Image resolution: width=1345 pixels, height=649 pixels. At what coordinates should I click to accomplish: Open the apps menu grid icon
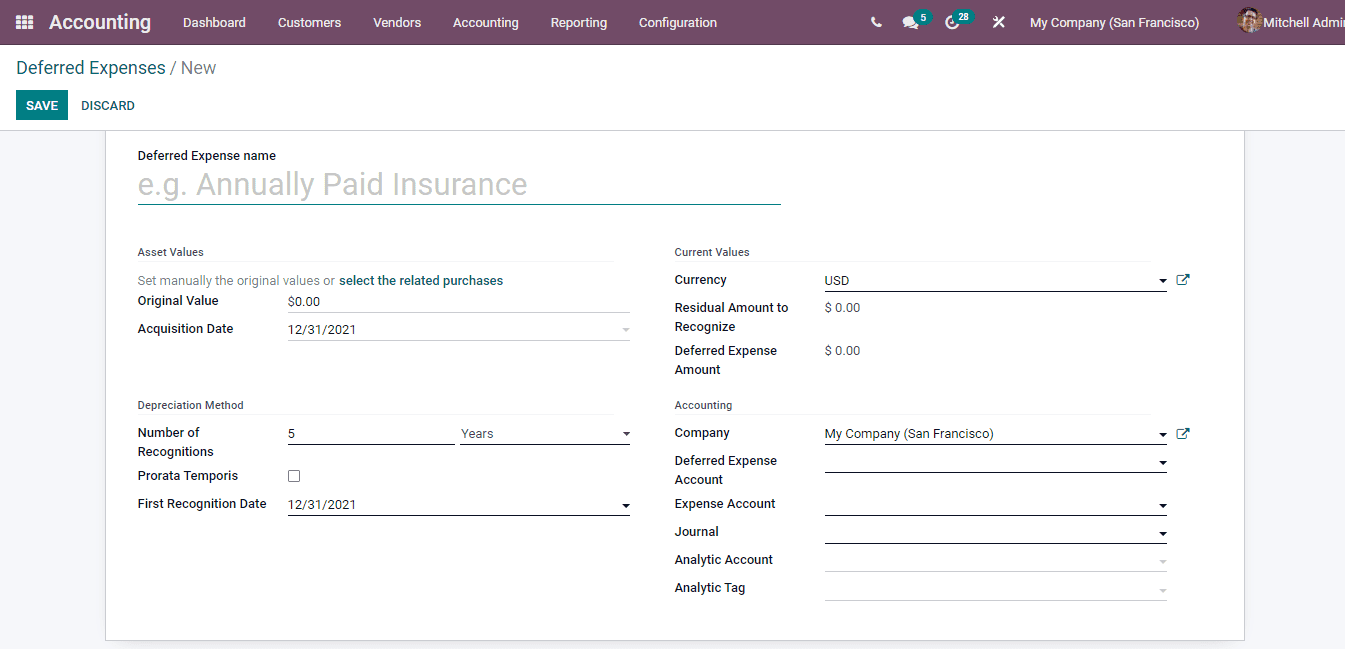22,21
